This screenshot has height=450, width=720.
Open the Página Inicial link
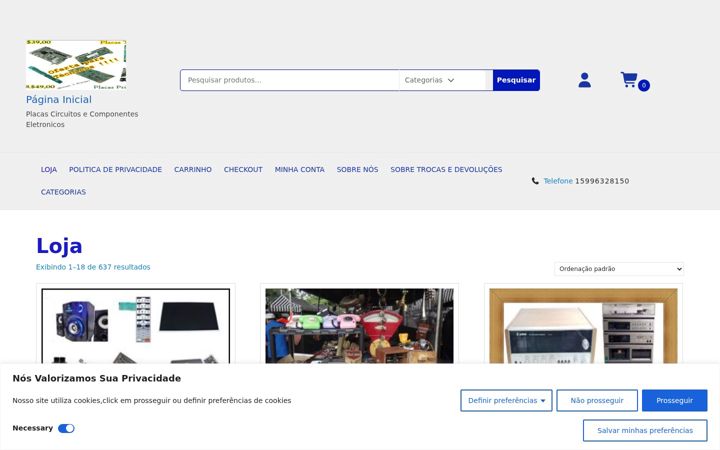[x=59, y=100]
